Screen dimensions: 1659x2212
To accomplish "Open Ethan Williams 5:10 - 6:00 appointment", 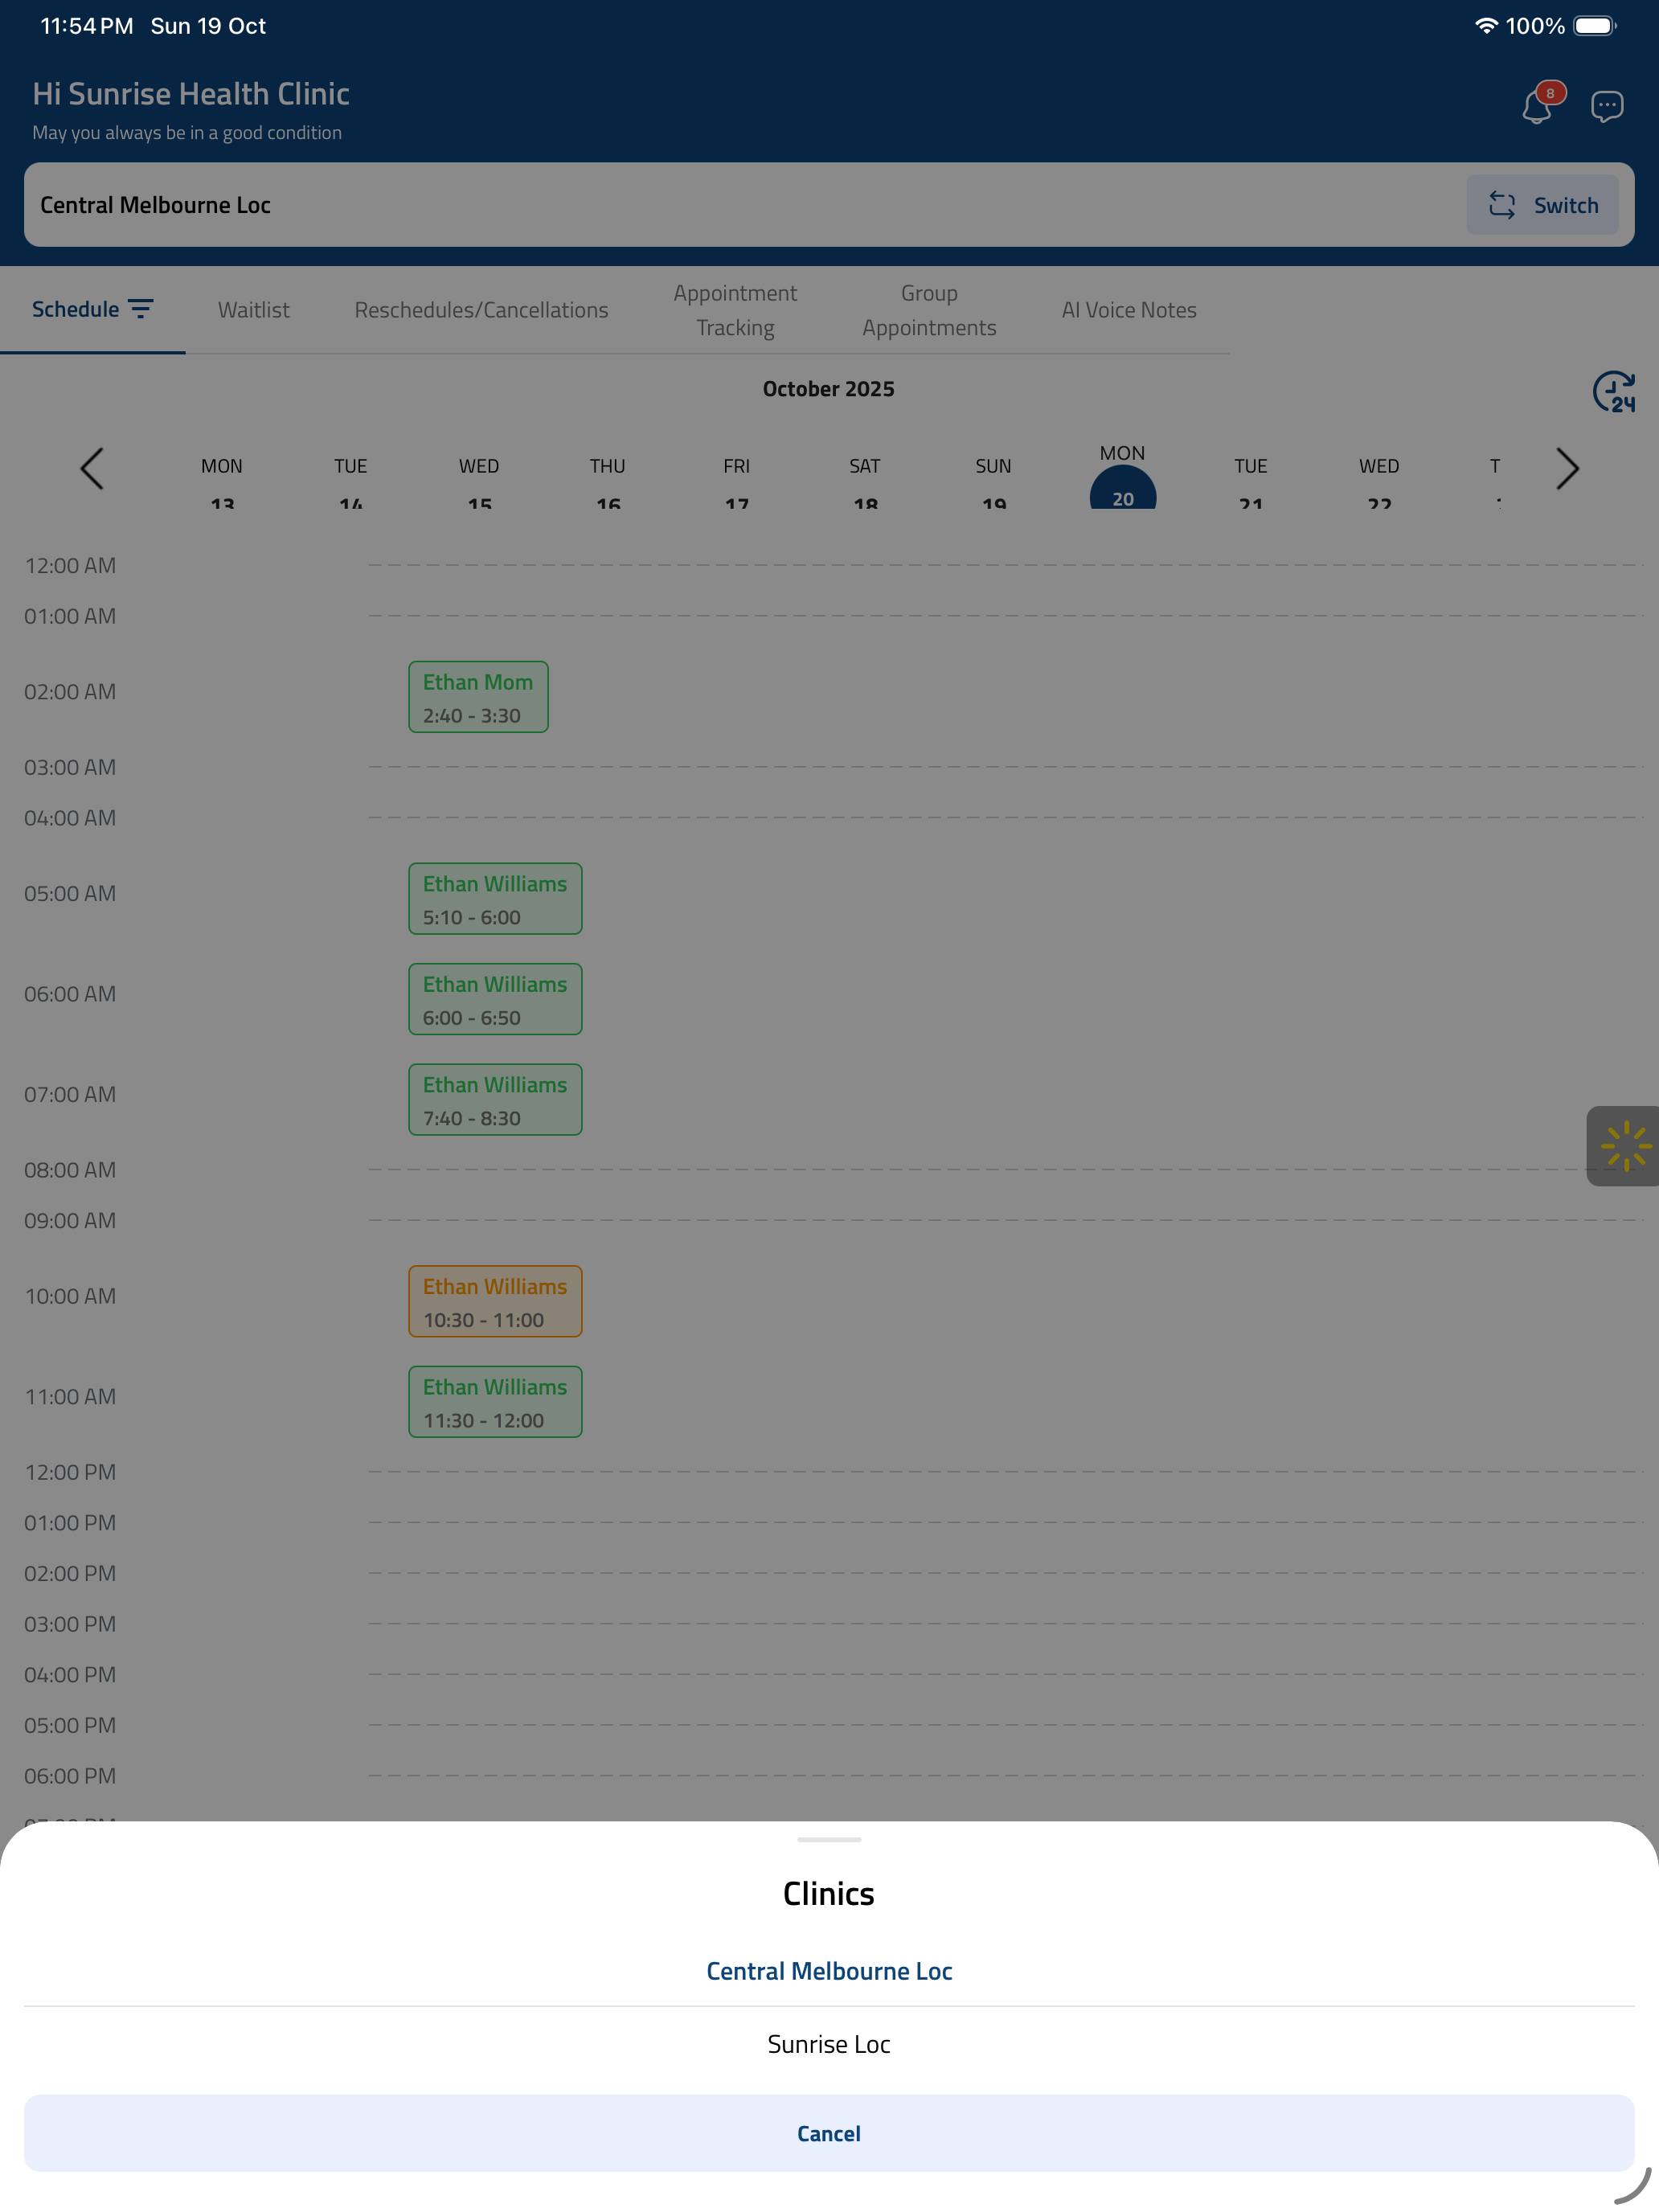I will coord(495,899).
